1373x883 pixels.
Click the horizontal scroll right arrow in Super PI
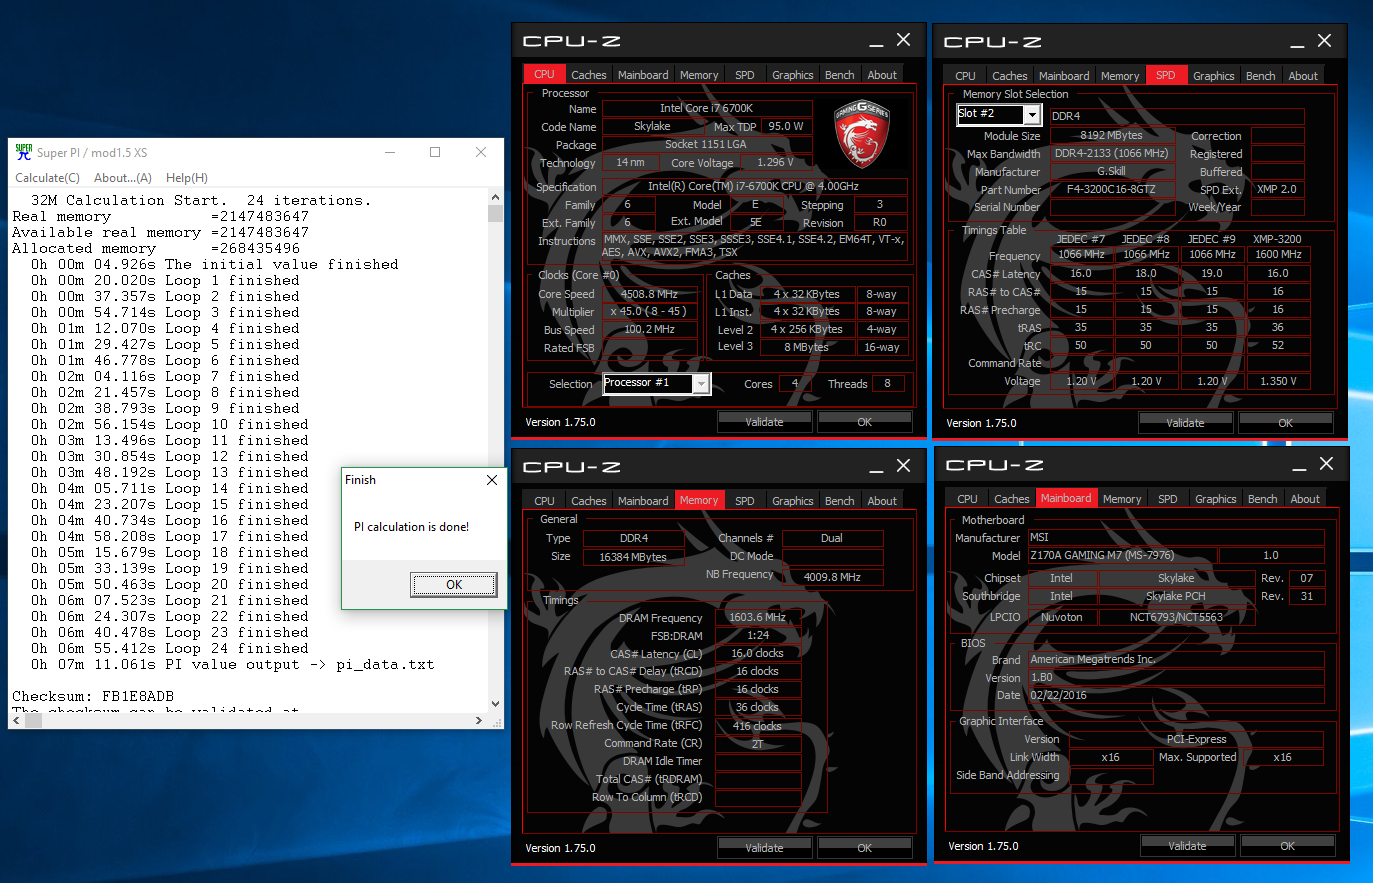click(478, 720)
